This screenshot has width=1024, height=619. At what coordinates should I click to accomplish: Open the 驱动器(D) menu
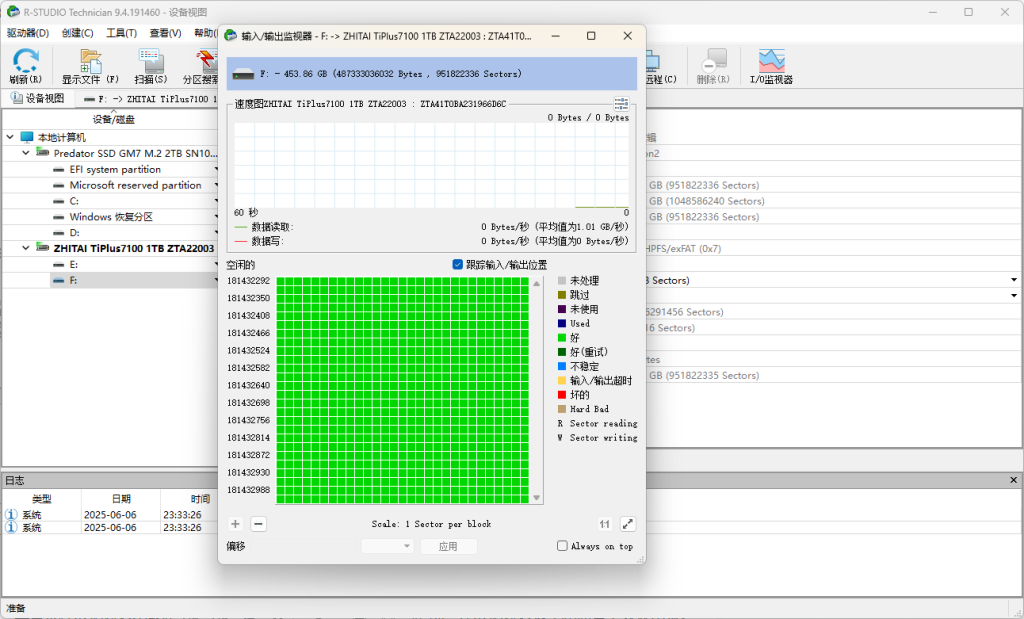click(x=28, y=33)
